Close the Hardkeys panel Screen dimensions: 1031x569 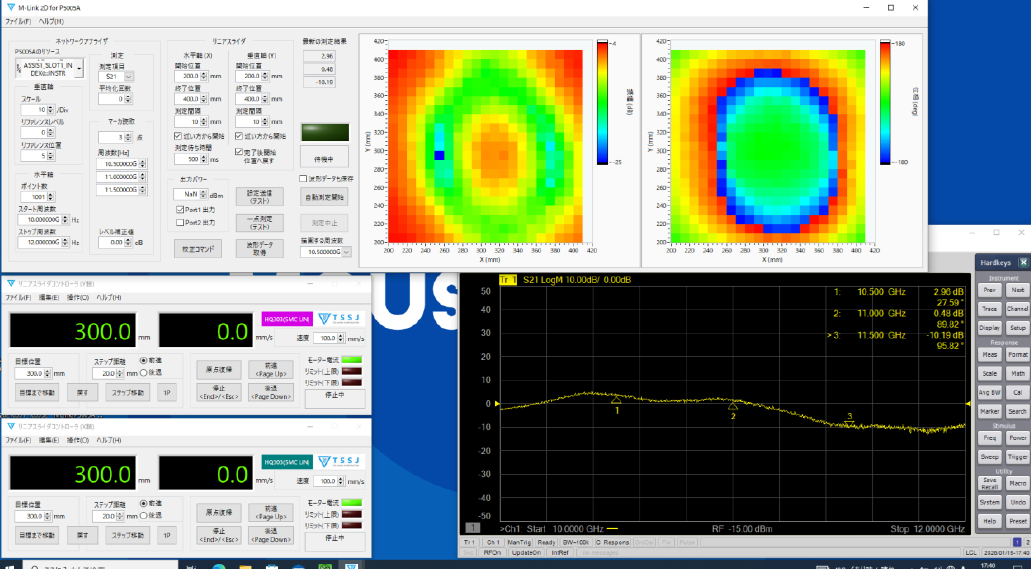1023,262
